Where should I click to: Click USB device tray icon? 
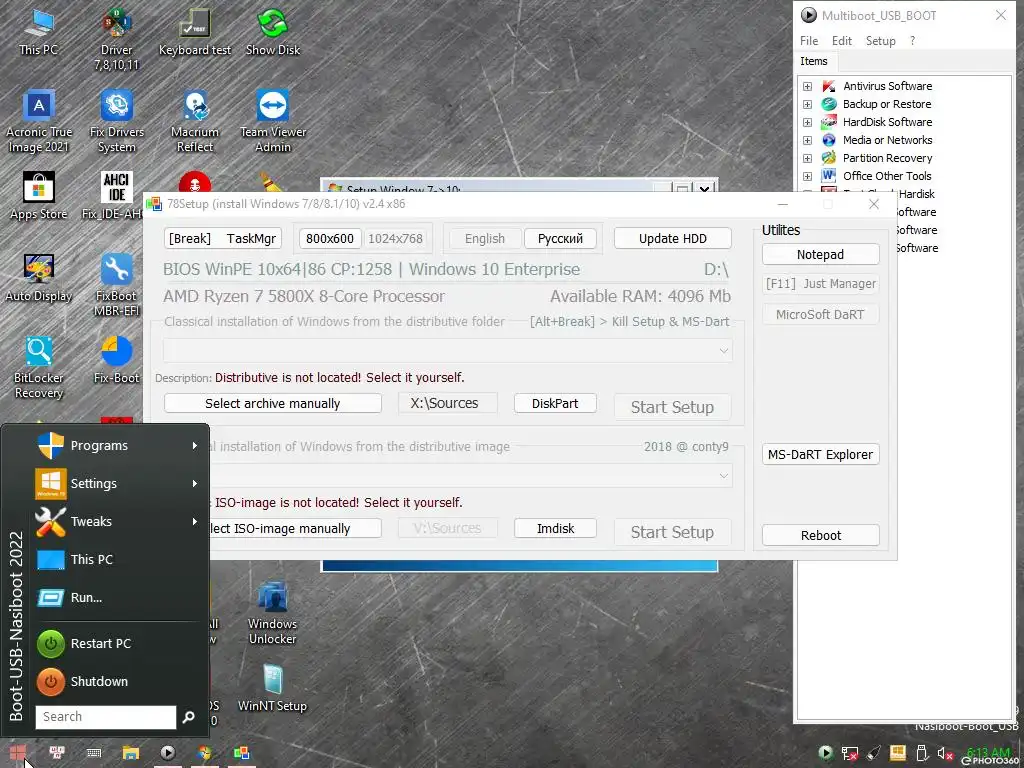921,754
